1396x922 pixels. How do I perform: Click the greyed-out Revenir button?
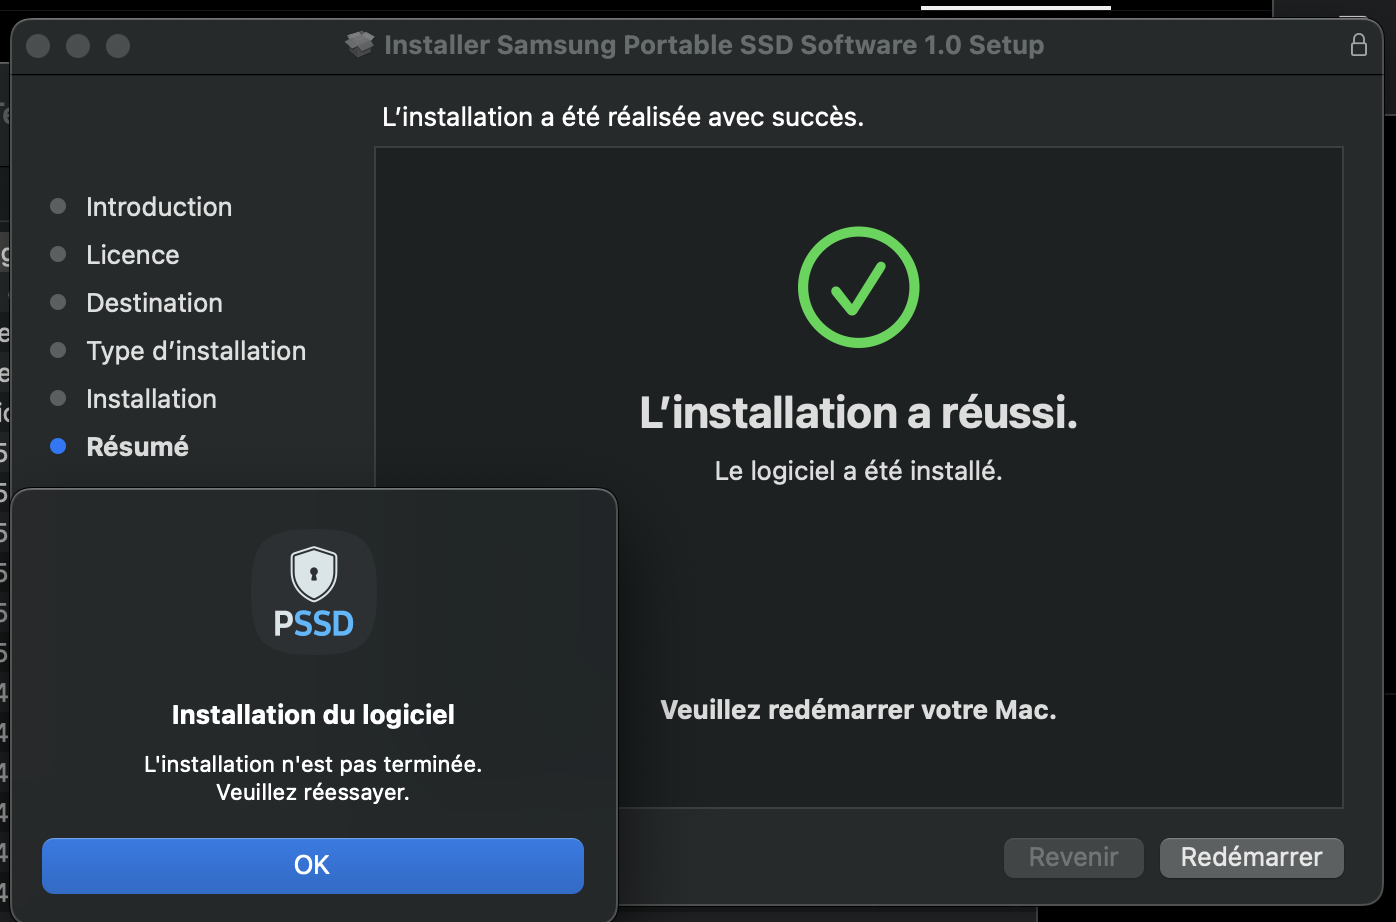(x=1073, y=857)
